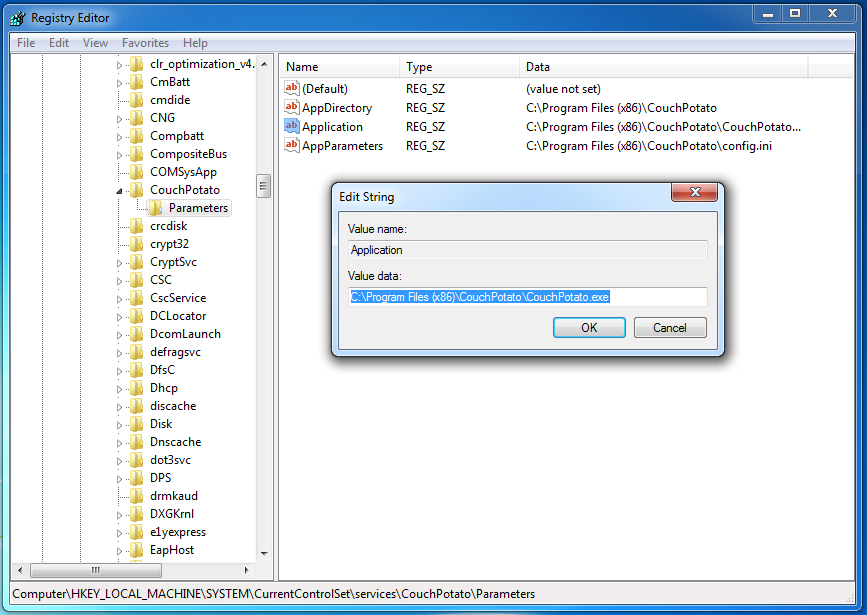867x615 pixels.
Task: Select the DfsC tree item
Action: click(162, 370)
